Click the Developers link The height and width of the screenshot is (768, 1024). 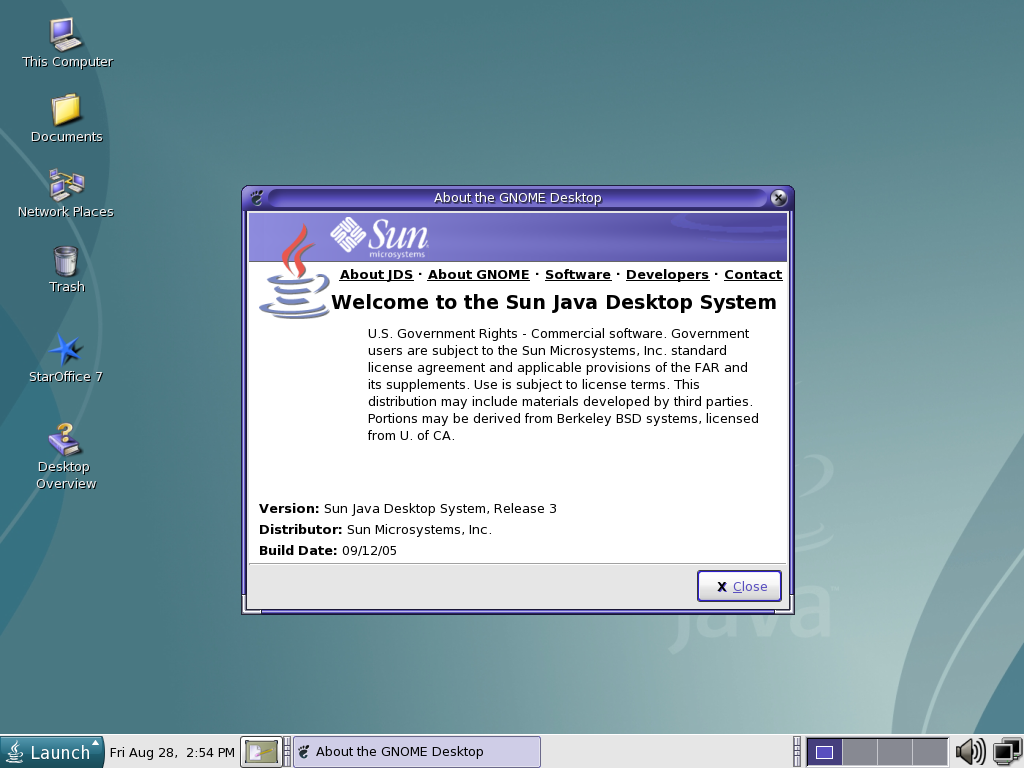(667, 275)
